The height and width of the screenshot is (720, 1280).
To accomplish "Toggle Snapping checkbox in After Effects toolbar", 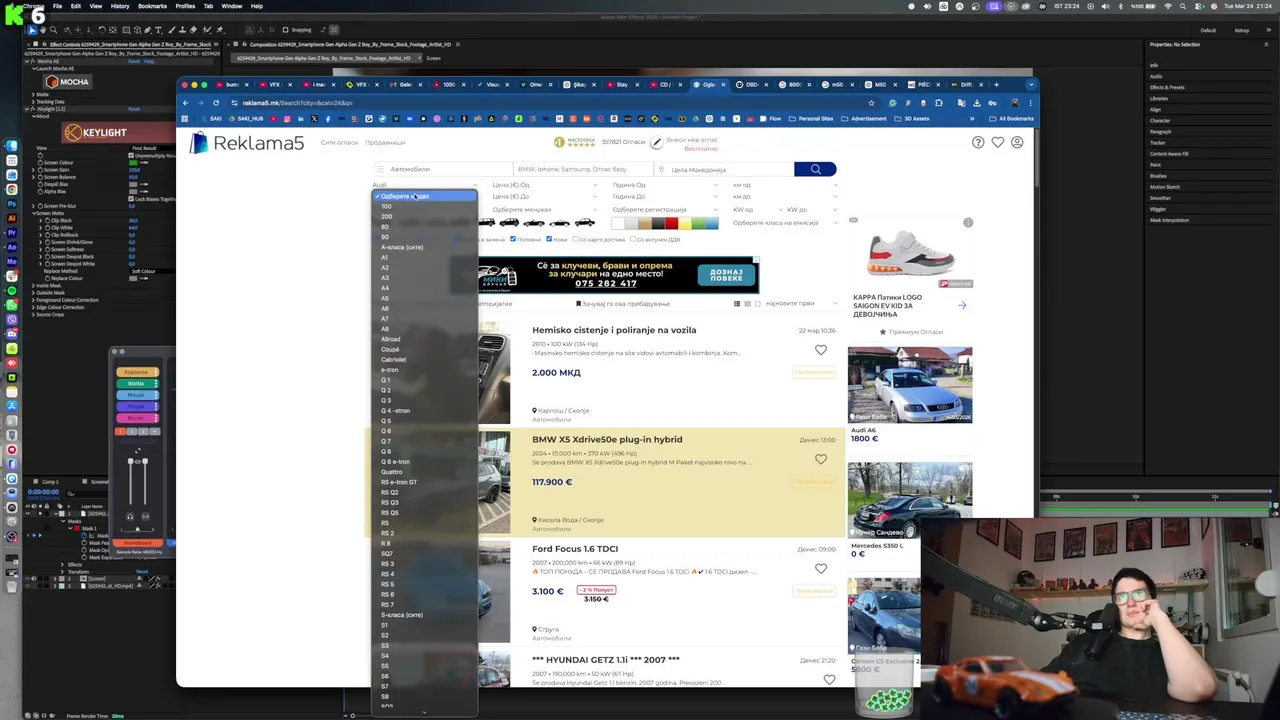I will click(285, 30).
